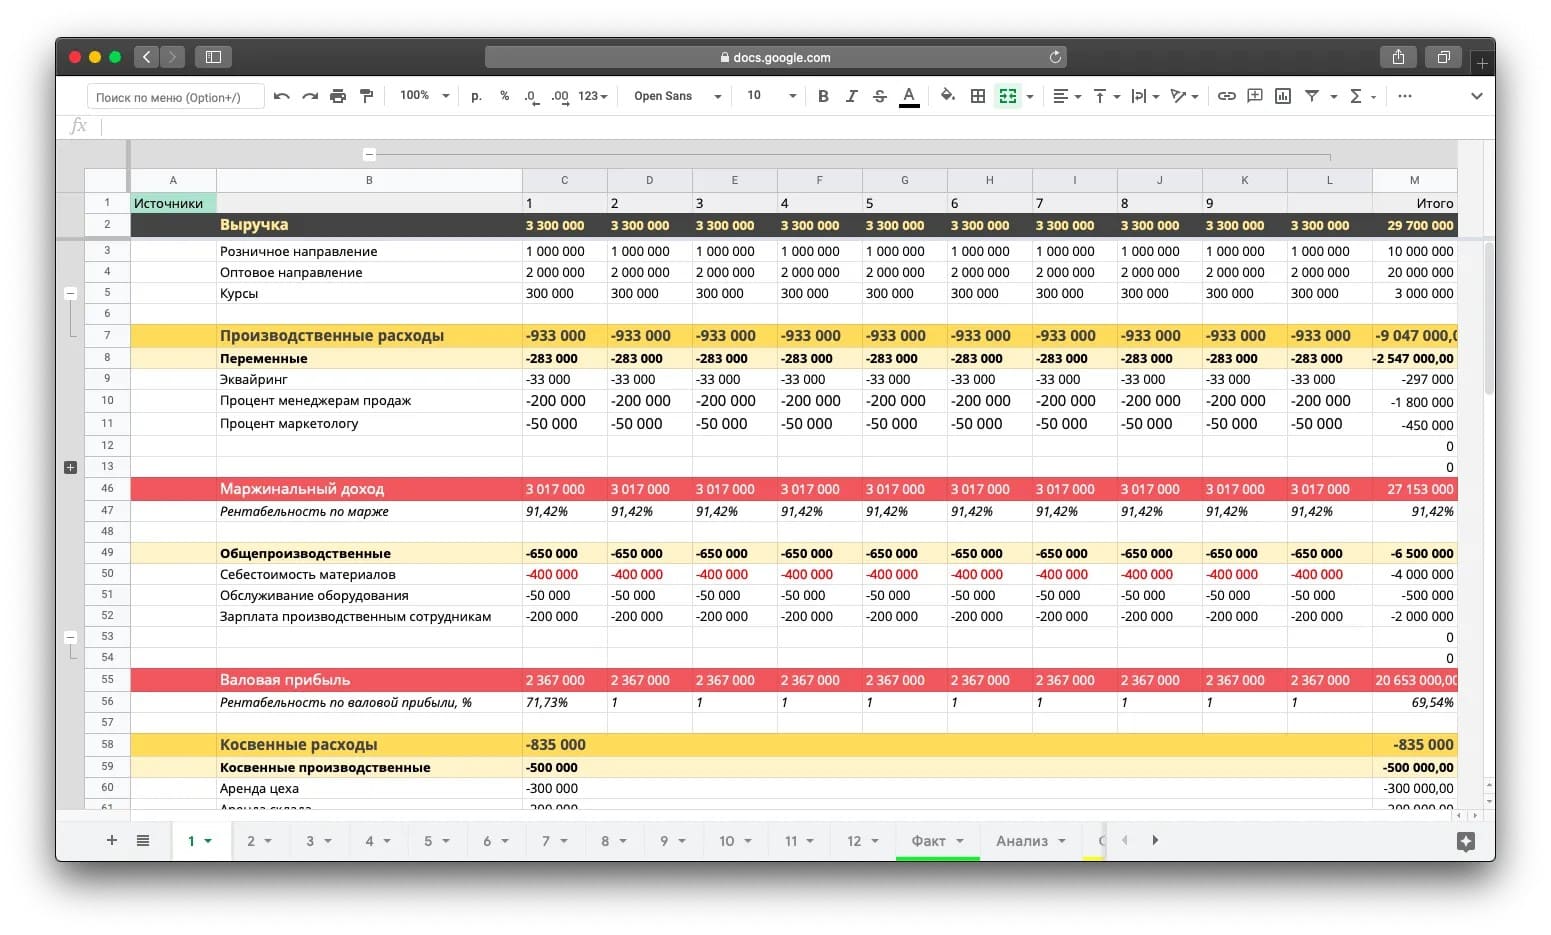
Task: Go back in Safari
Action: [146, 57]
